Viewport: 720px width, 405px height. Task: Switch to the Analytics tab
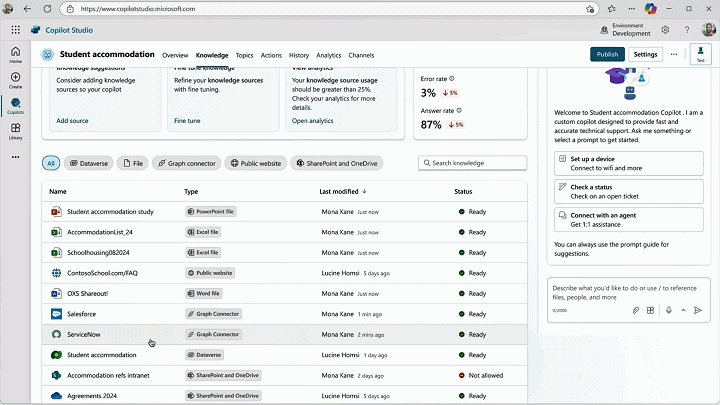(328, 55)
